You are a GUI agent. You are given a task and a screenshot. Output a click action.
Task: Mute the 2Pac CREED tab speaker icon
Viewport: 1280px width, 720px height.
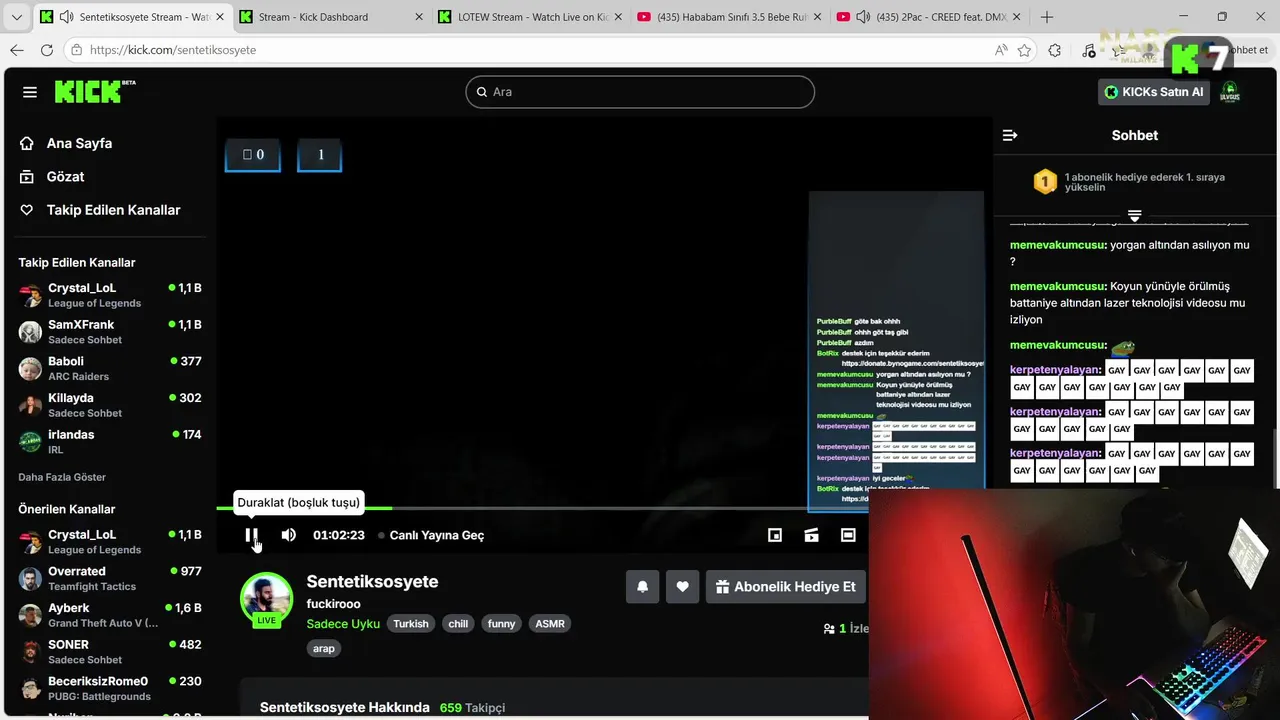[x=863, y=17]
